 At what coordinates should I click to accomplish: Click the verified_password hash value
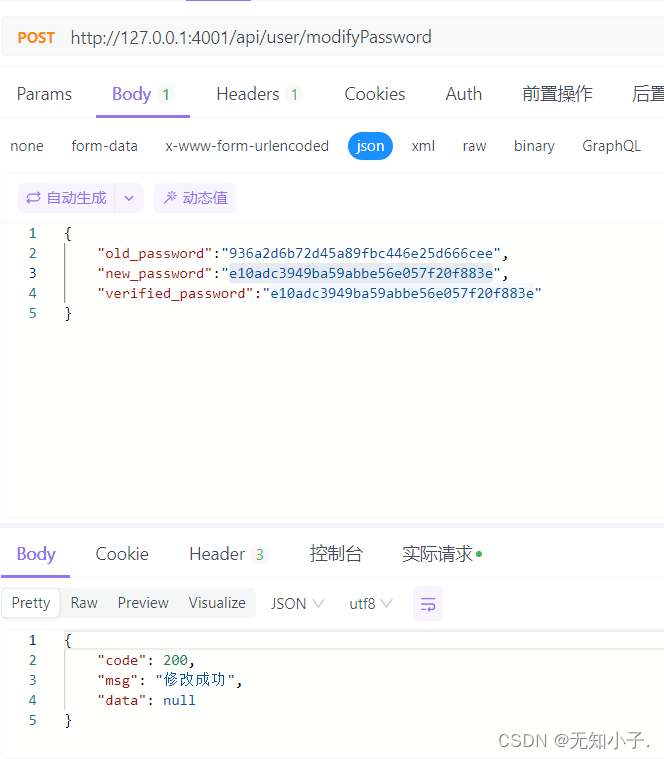(402, 293)
